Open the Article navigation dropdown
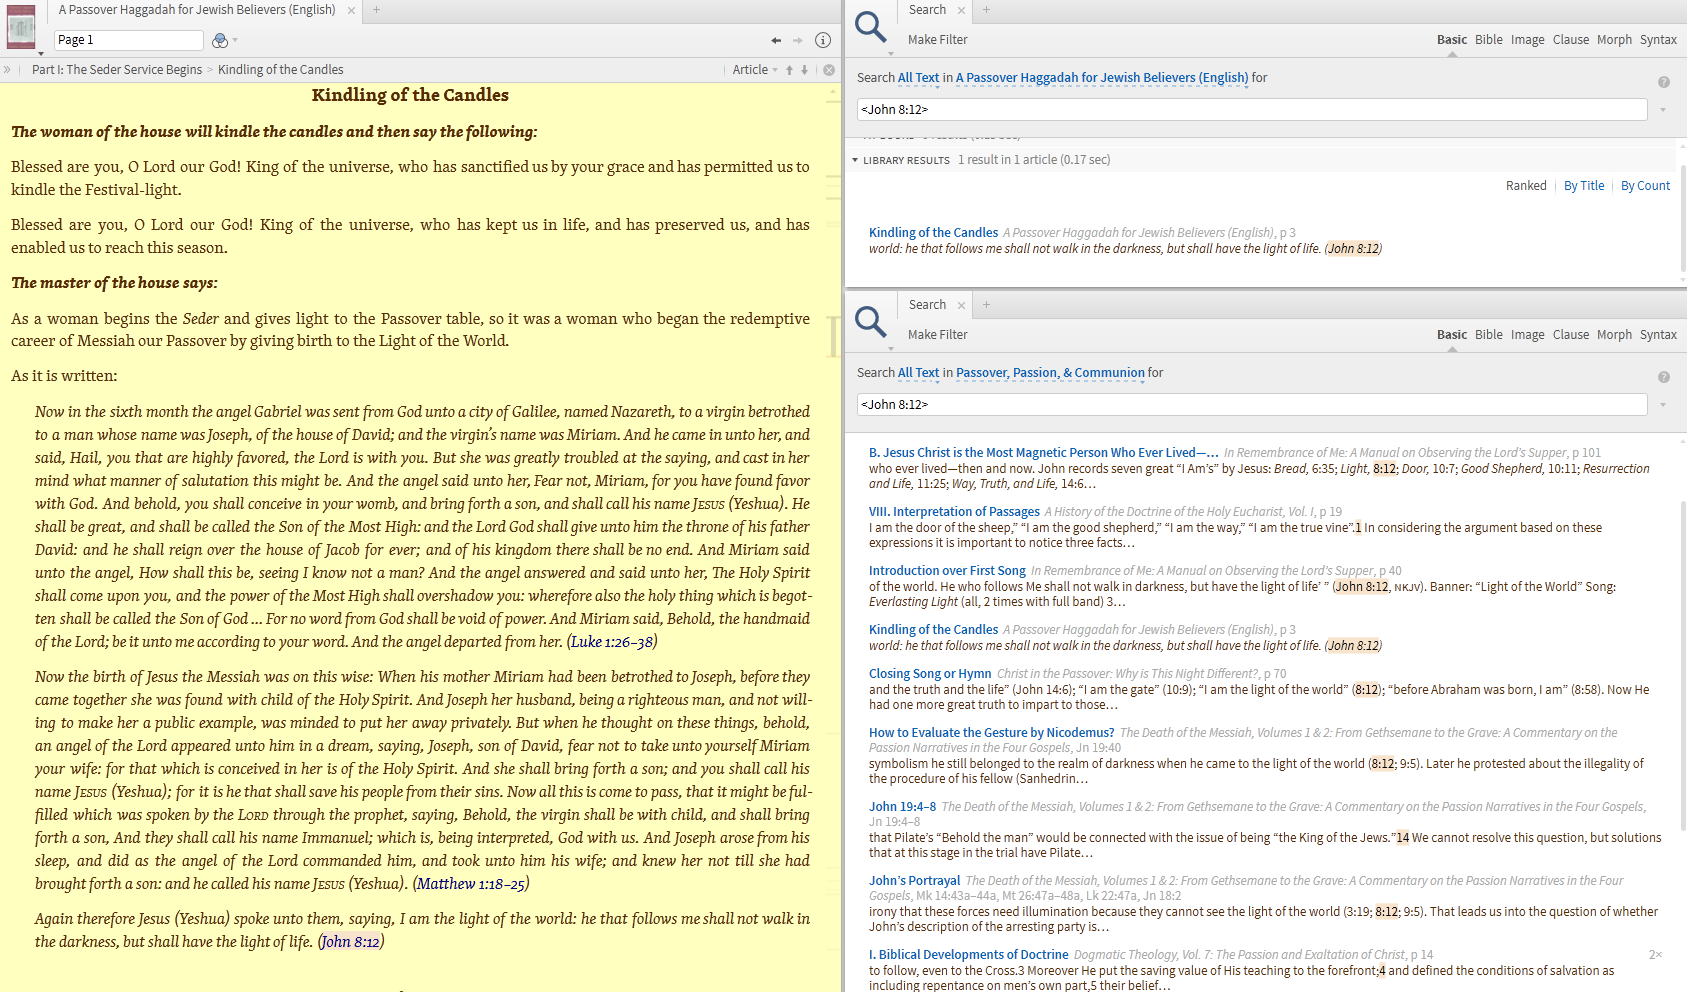The width and height of the screenshot is (1687, 992). (x=755, y=70)
